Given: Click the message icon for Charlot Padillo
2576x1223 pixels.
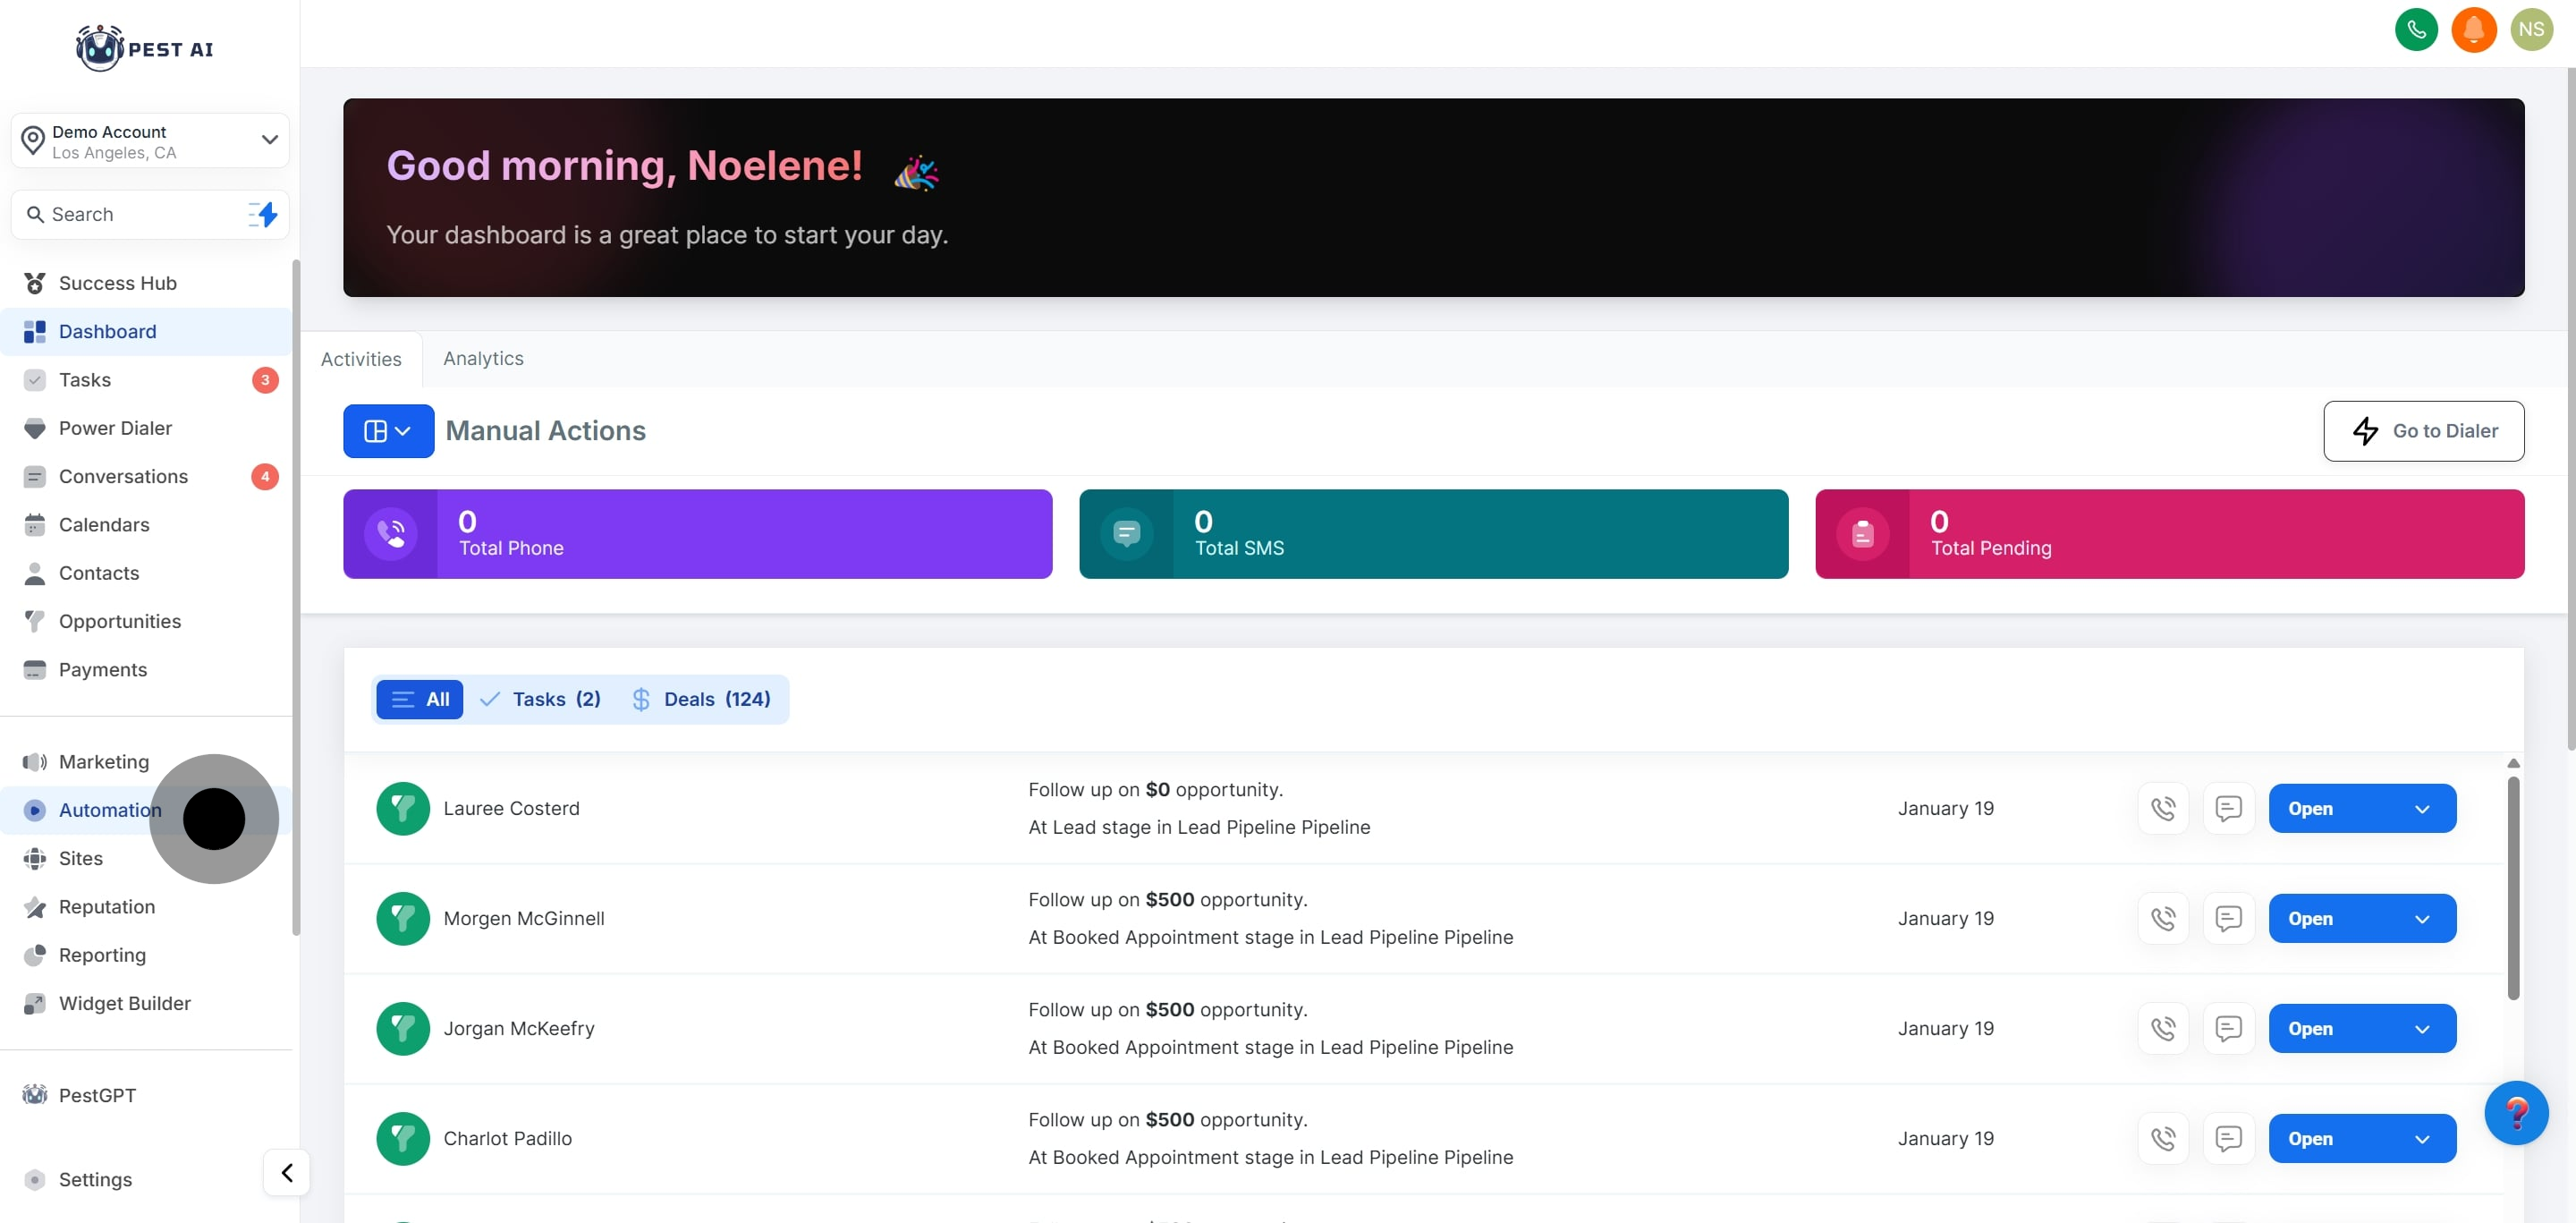Looking at the screenshot, I should [2228, 1138].
